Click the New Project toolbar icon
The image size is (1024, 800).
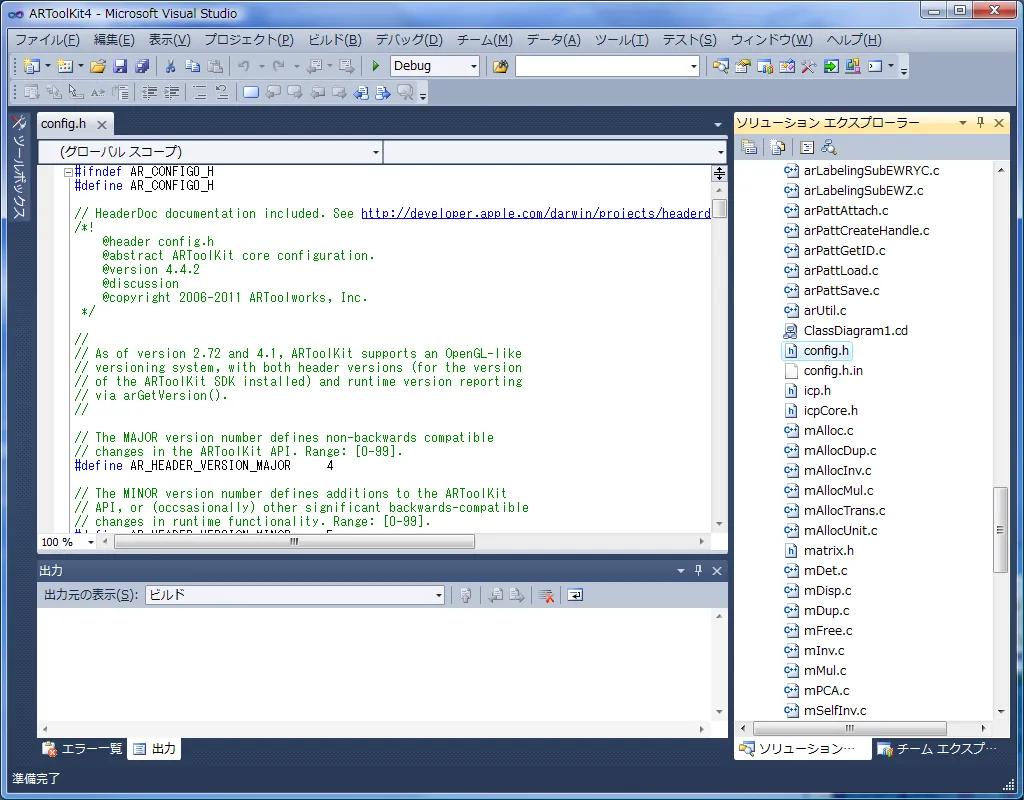(31, 66)
